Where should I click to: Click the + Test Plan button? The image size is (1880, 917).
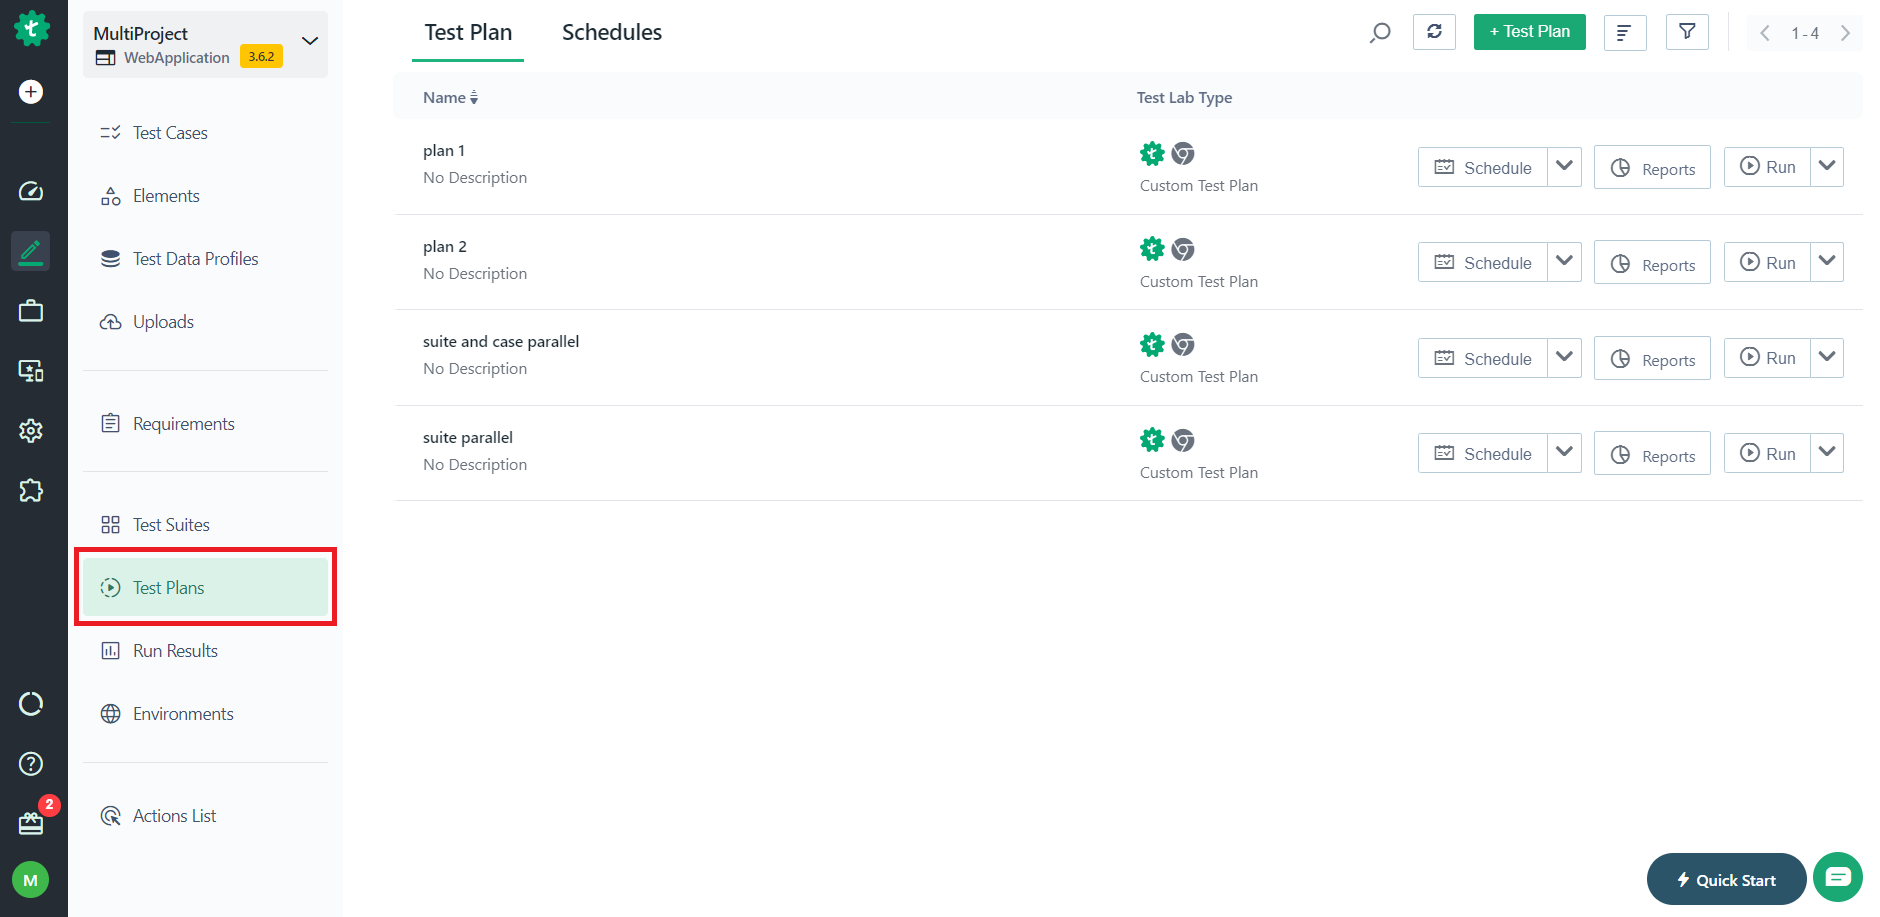point(1529,32)
